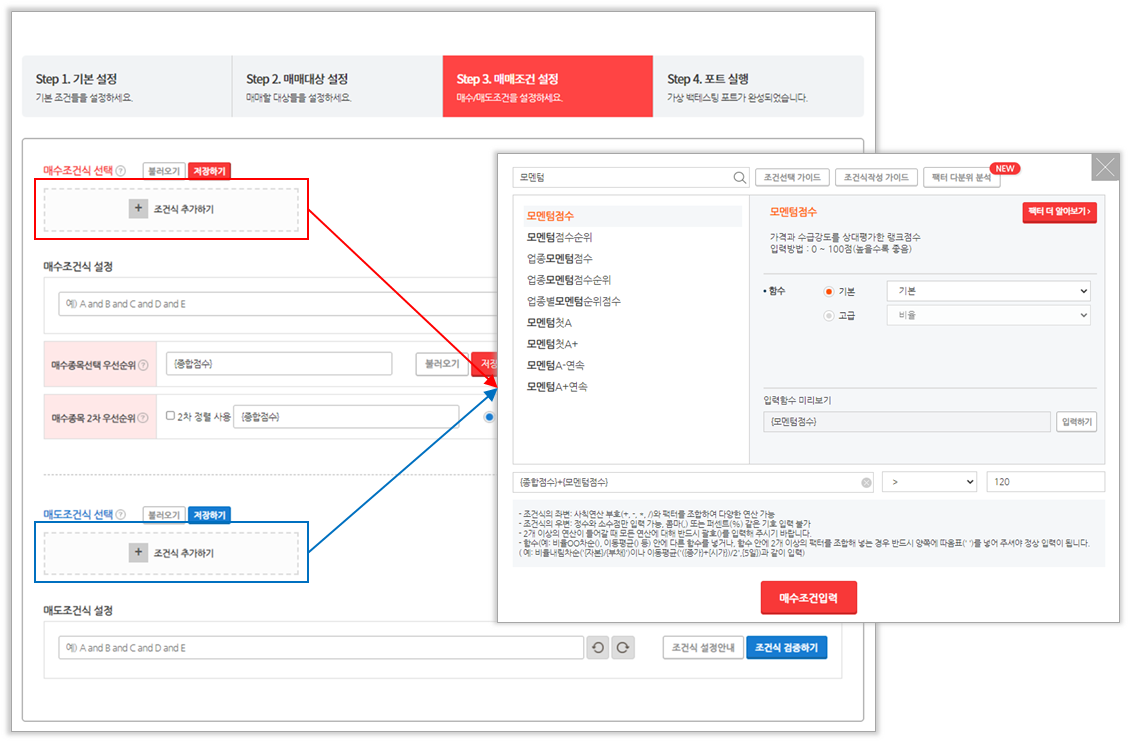Viewport: 1129px width, 742px height.
Task: Click the help icon next to 매수조건식 선택
Action: [121, 171]
